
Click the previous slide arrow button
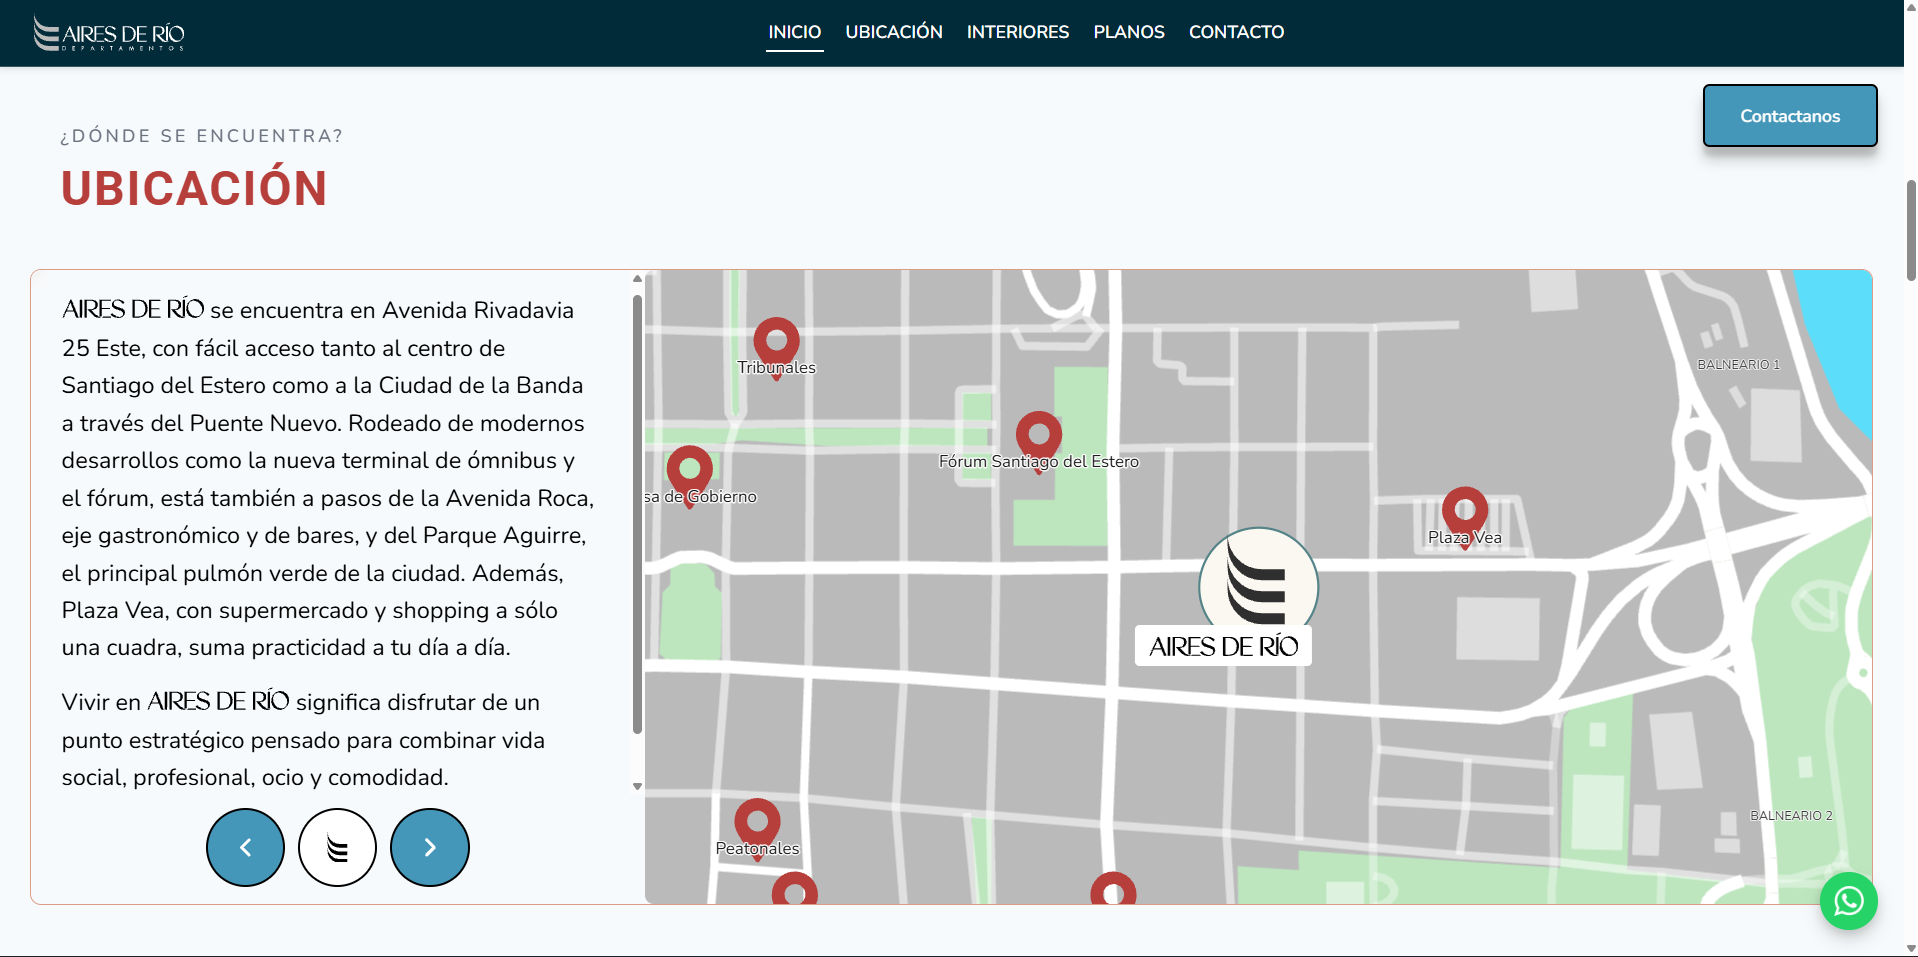point(245,847)
